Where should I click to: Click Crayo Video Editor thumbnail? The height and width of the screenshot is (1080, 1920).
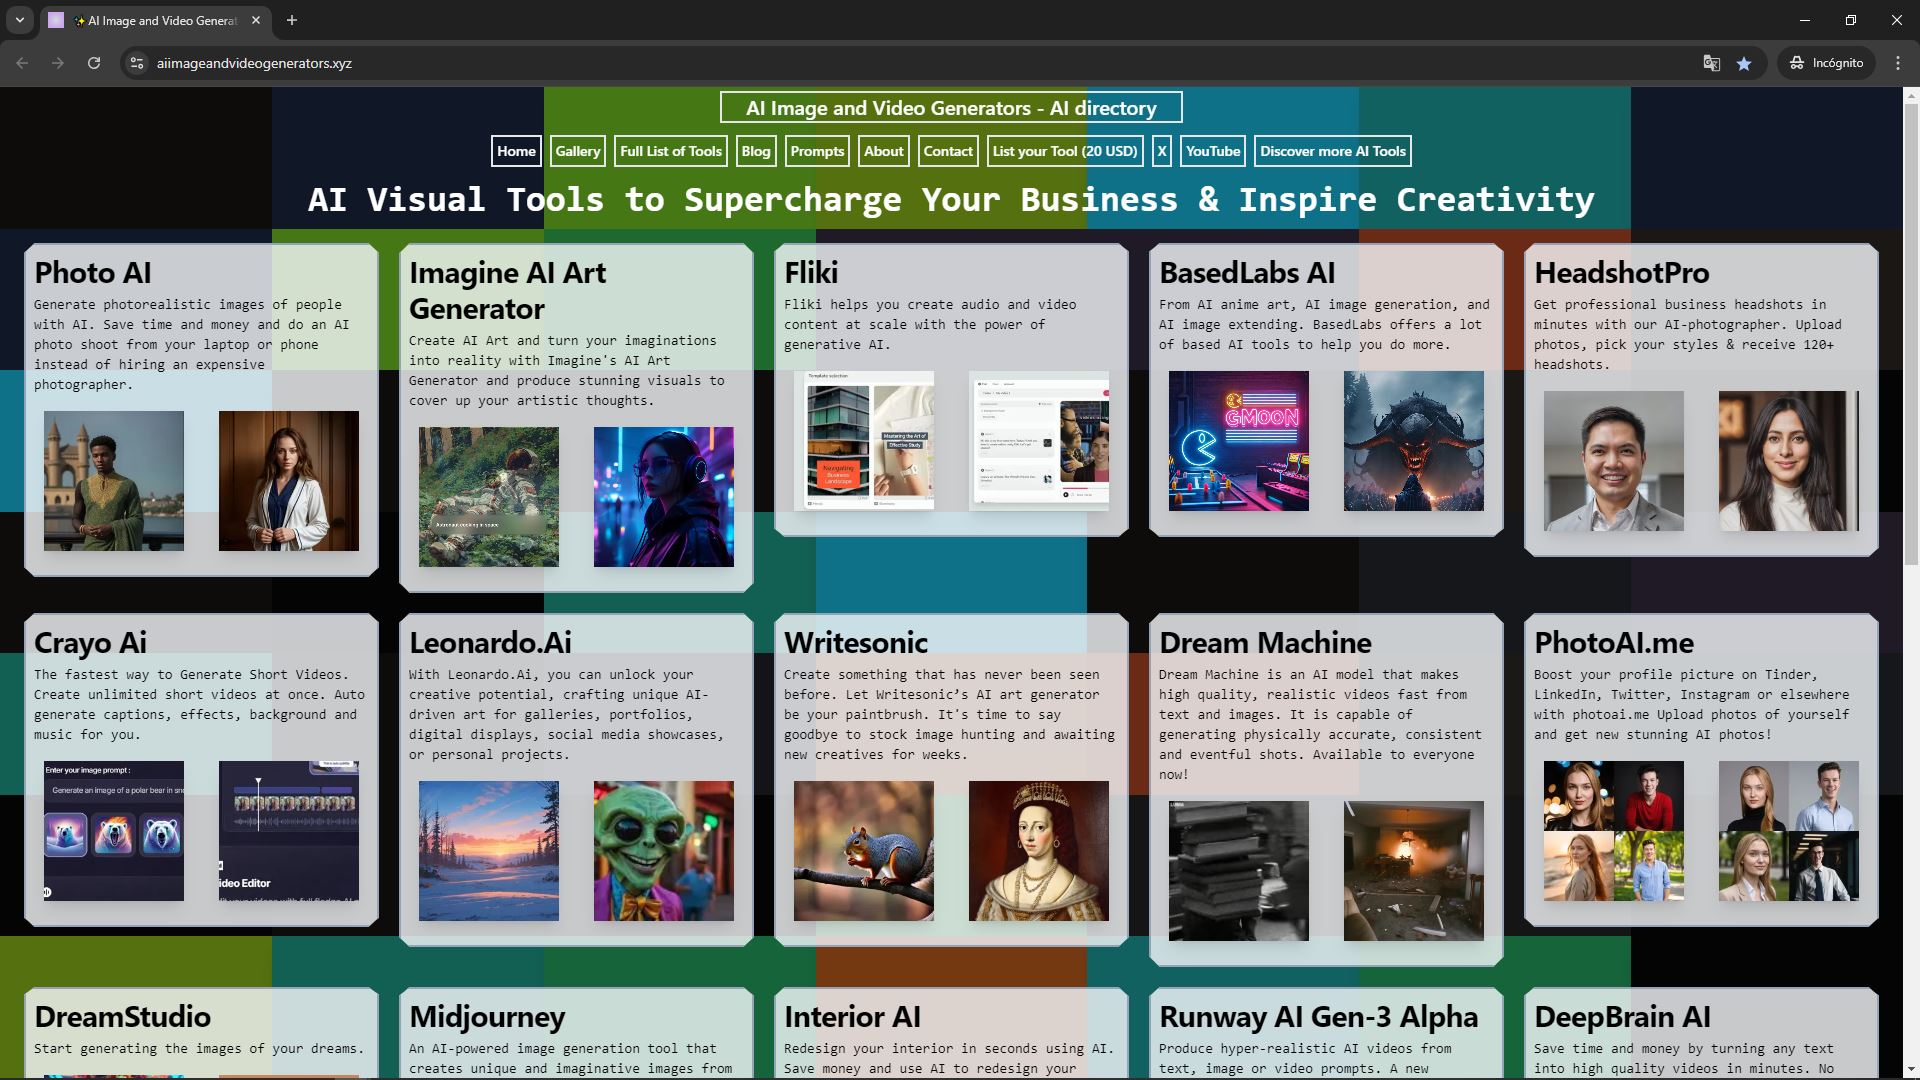(x=289, y=831)
